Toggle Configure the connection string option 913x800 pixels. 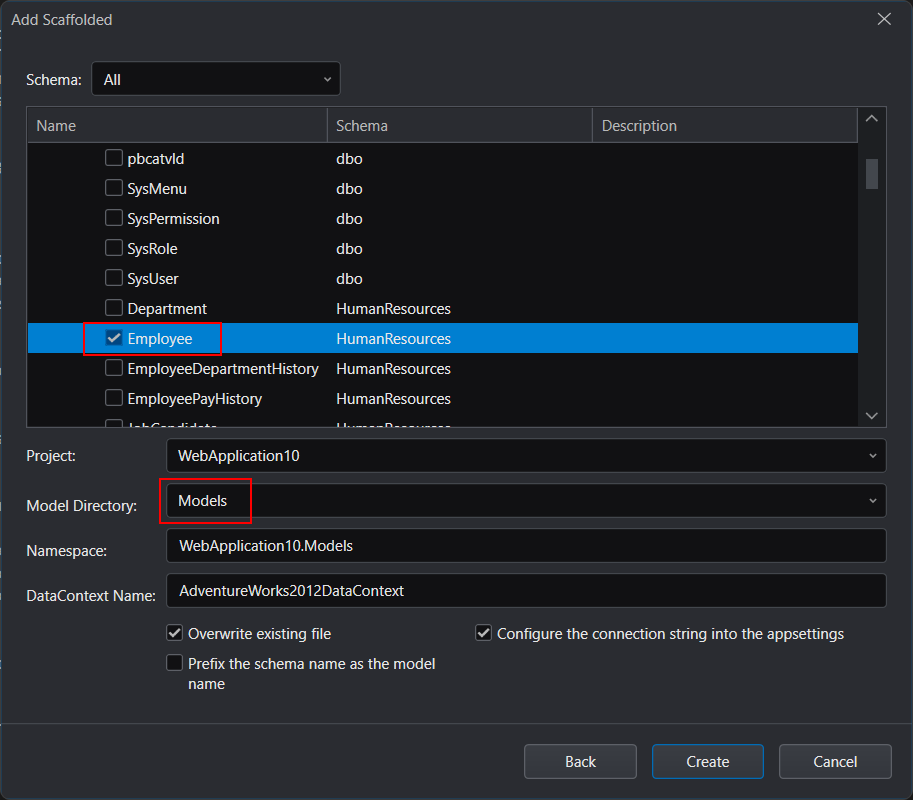pyautogui.click(x=483, y=633)
